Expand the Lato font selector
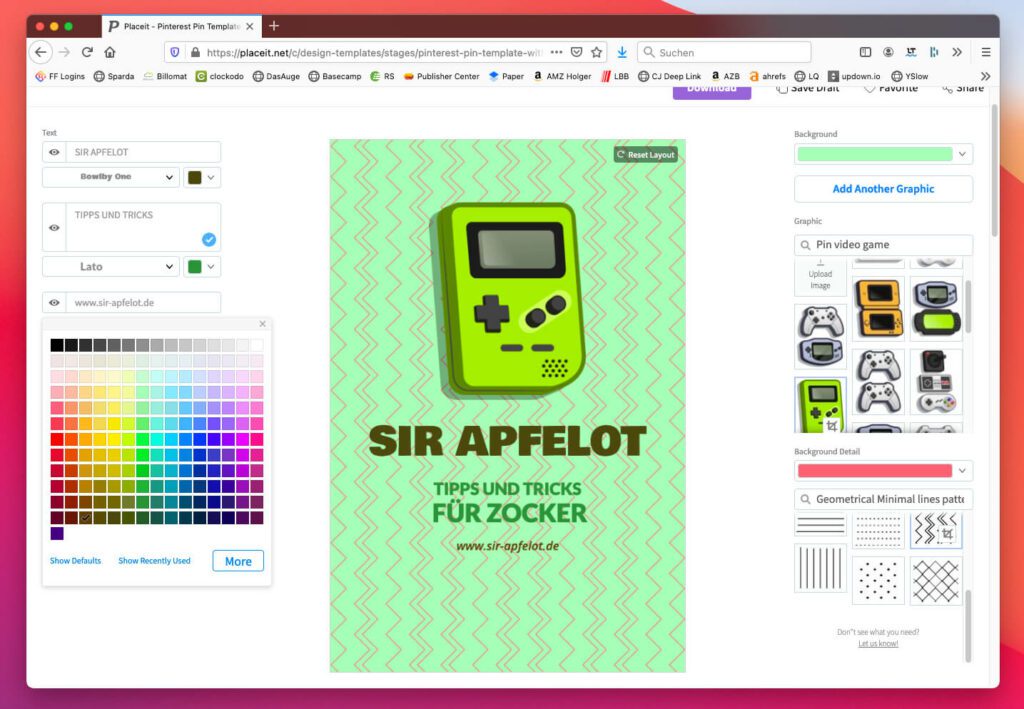Image resolution: width=1024 pixels, height=709 pixels. (110, 266)
